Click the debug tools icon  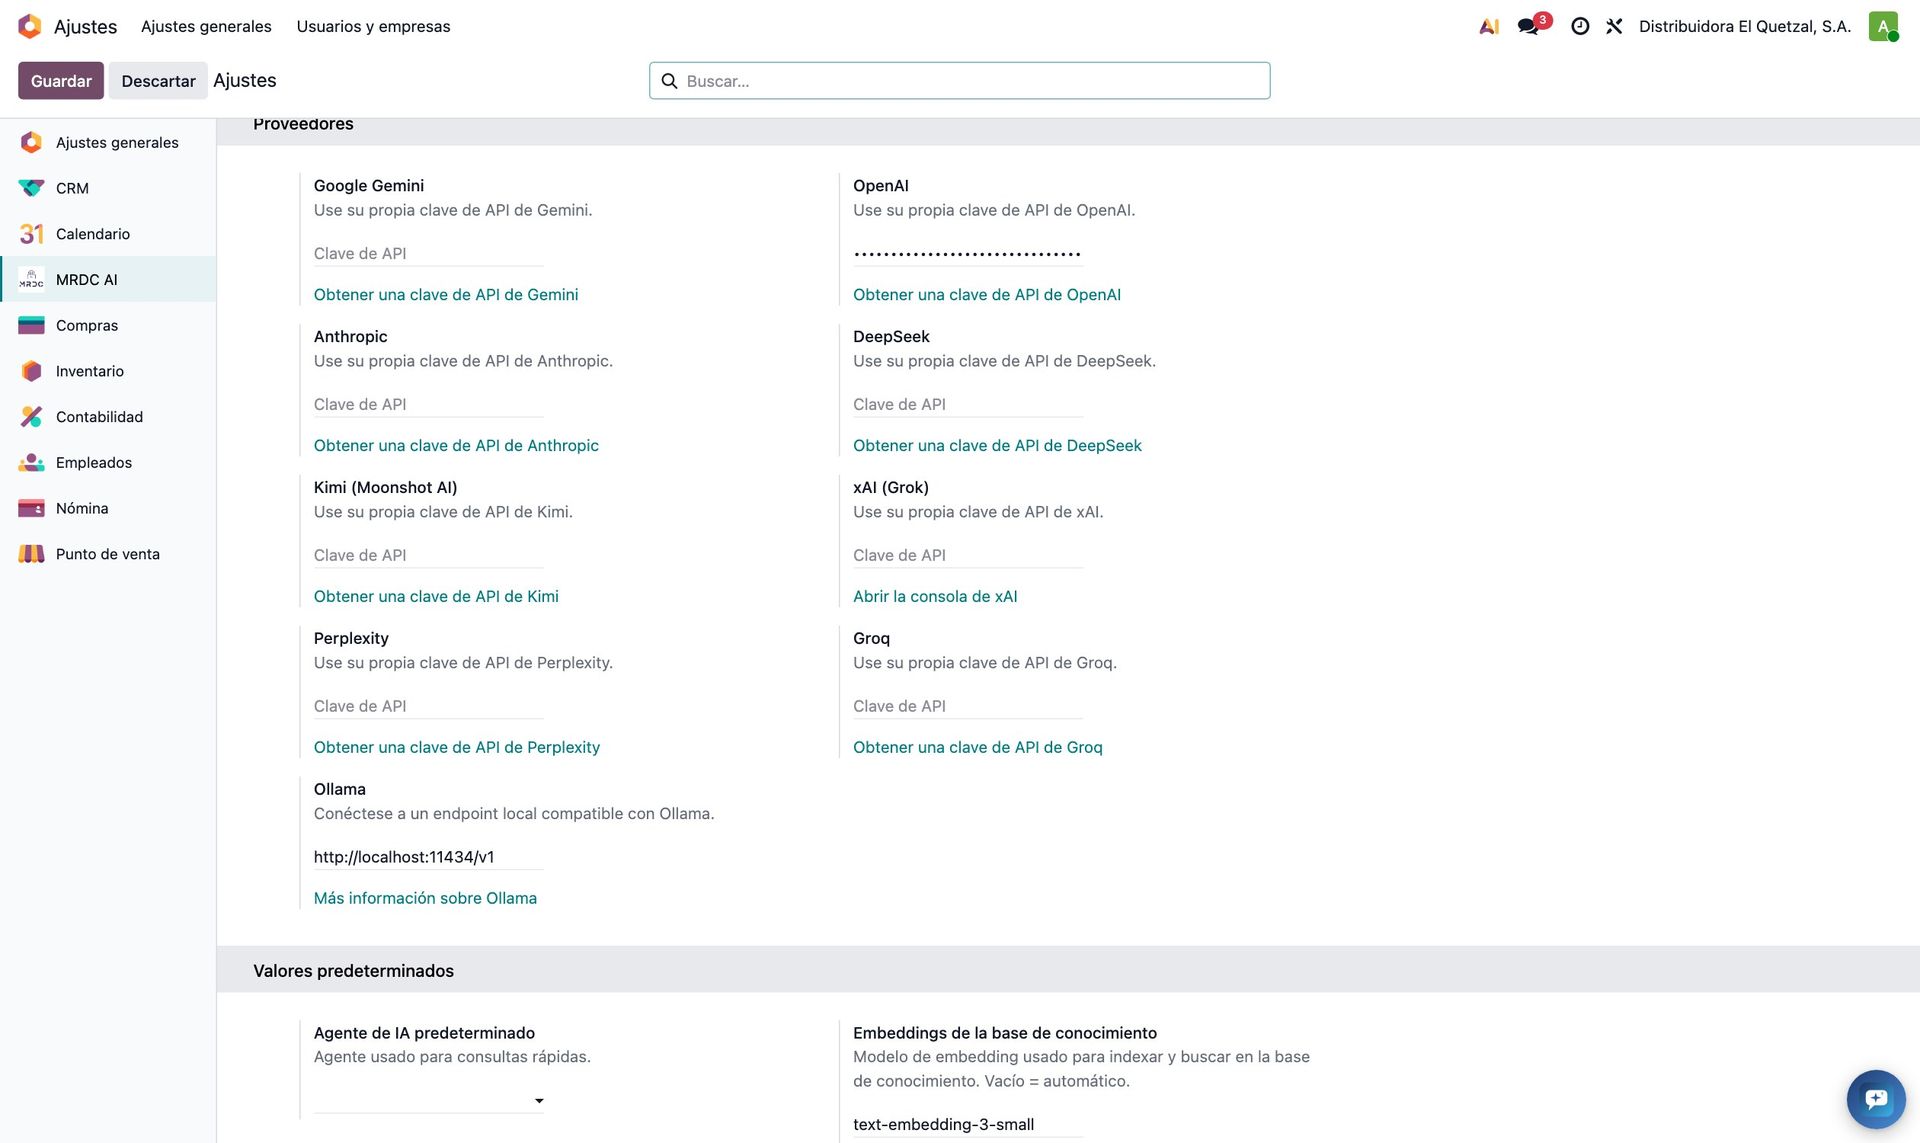(1614, 27)
